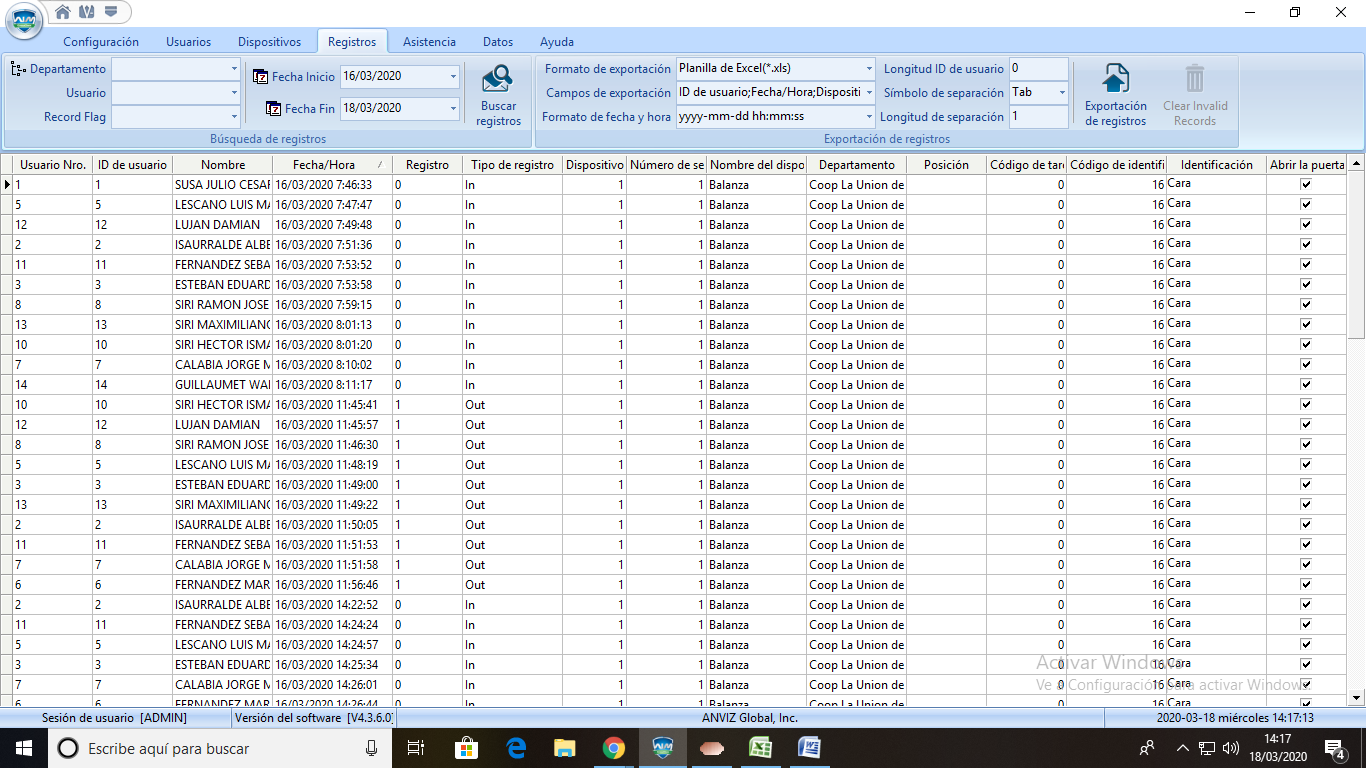Image resolution: width=1366 pixels, height=768 pixels.
Task: Open the Fecha Fin date dropdown
Action: (453, 108)
